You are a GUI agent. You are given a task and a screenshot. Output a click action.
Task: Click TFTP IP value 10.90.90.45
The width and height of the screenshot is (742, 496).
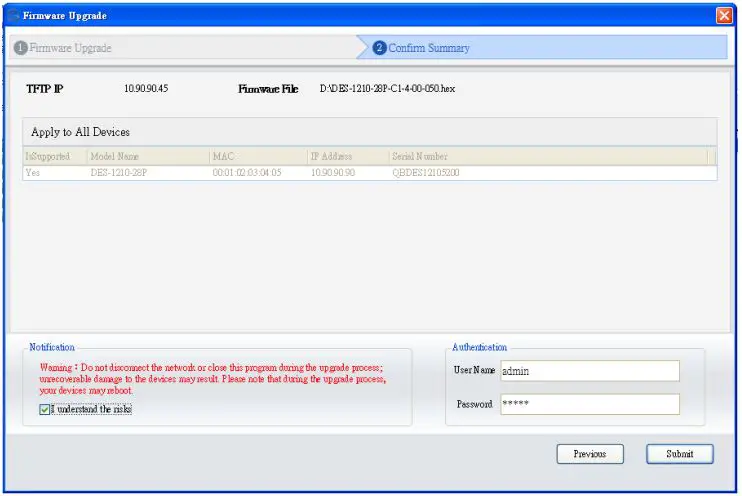[x=146, y=89]
